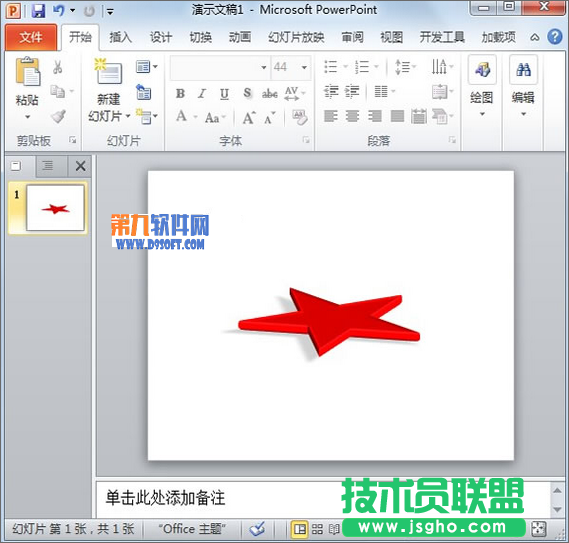Click the Distributed alignment icon
Screen dimensions: 569x543
pyautogui.click(x=419, y=117)
